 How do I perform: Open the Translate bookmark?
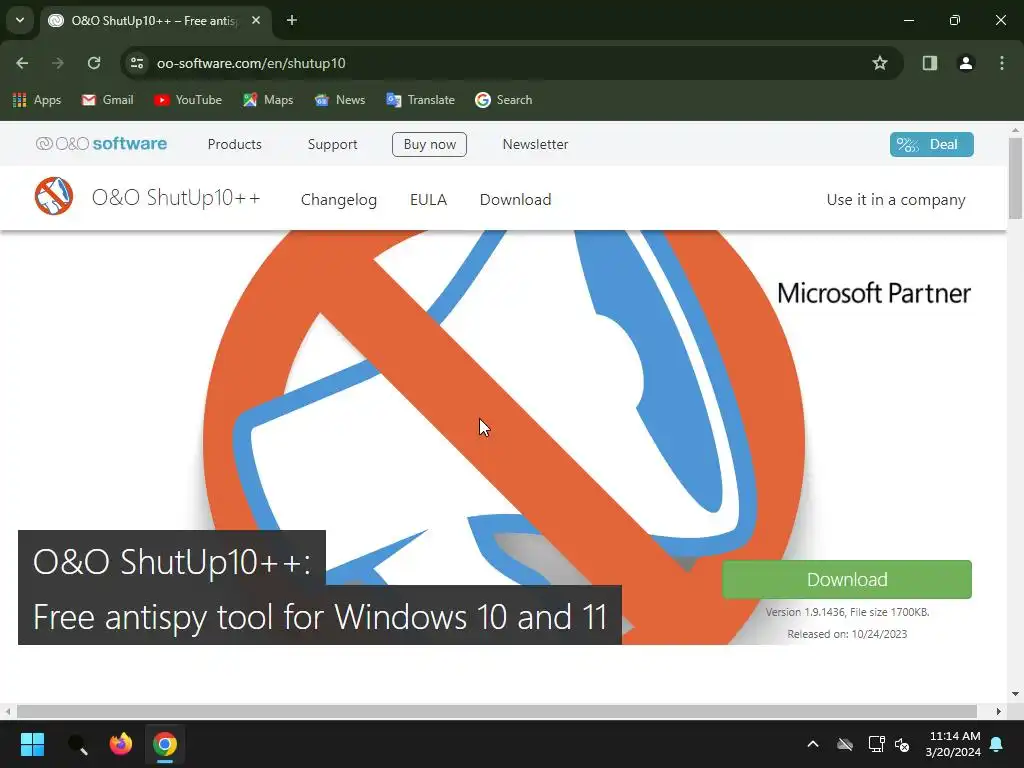click(x=421, y=100)
